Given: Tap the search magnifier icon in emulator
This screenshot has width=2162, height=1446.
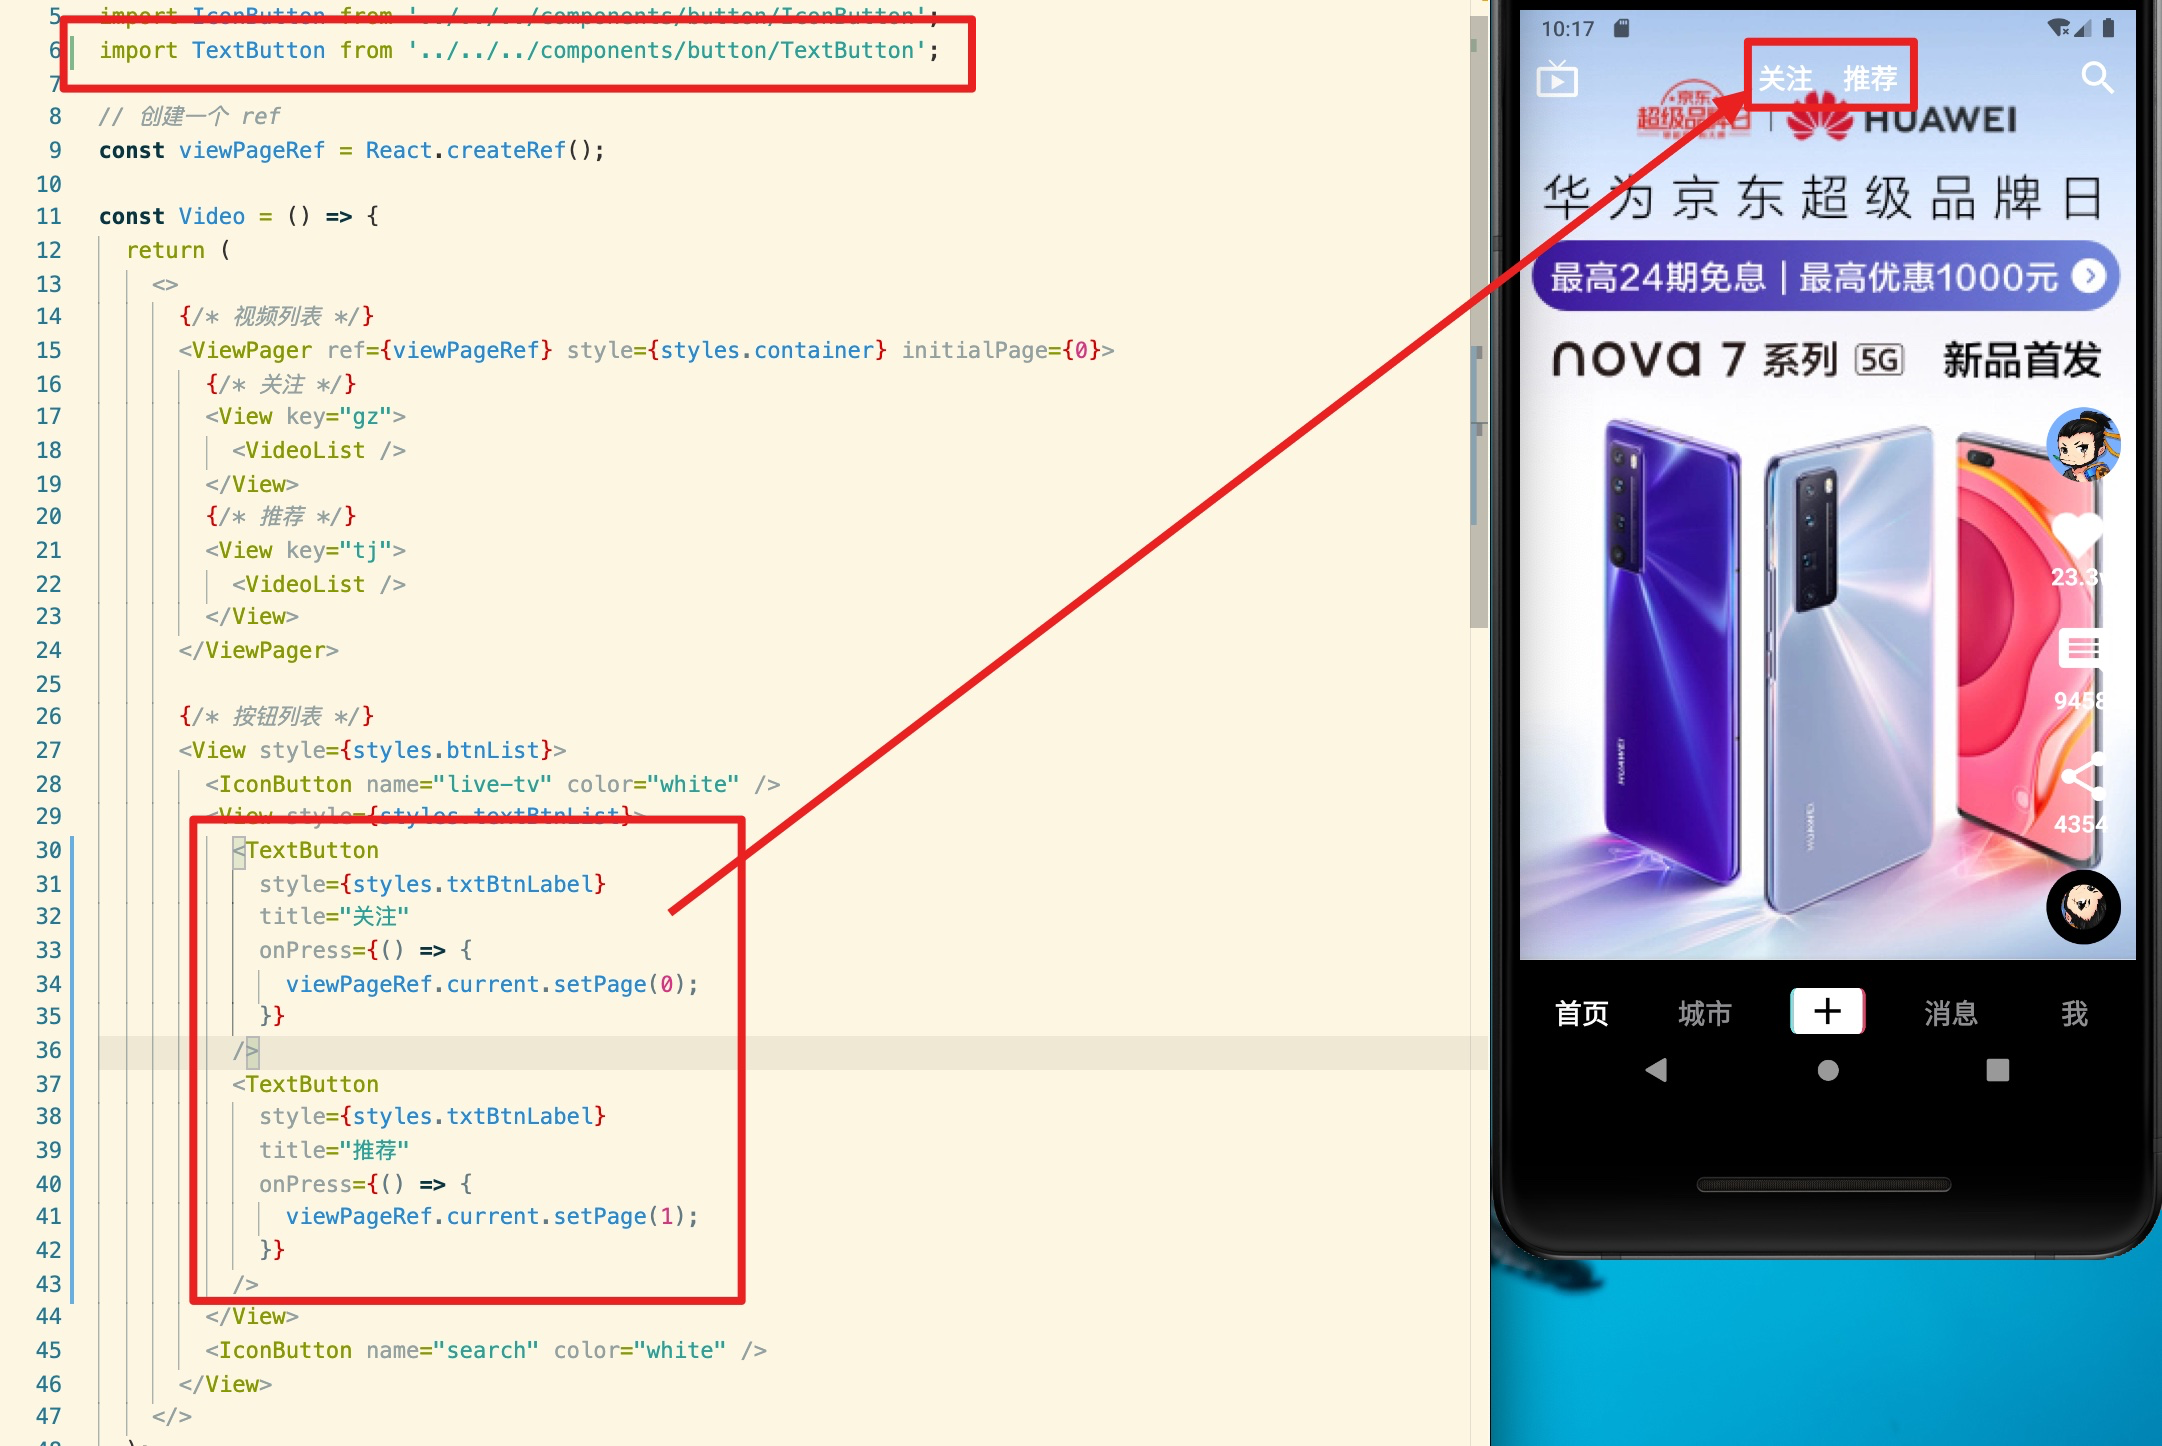Looking at the screenshot, I should (2096, 77).
